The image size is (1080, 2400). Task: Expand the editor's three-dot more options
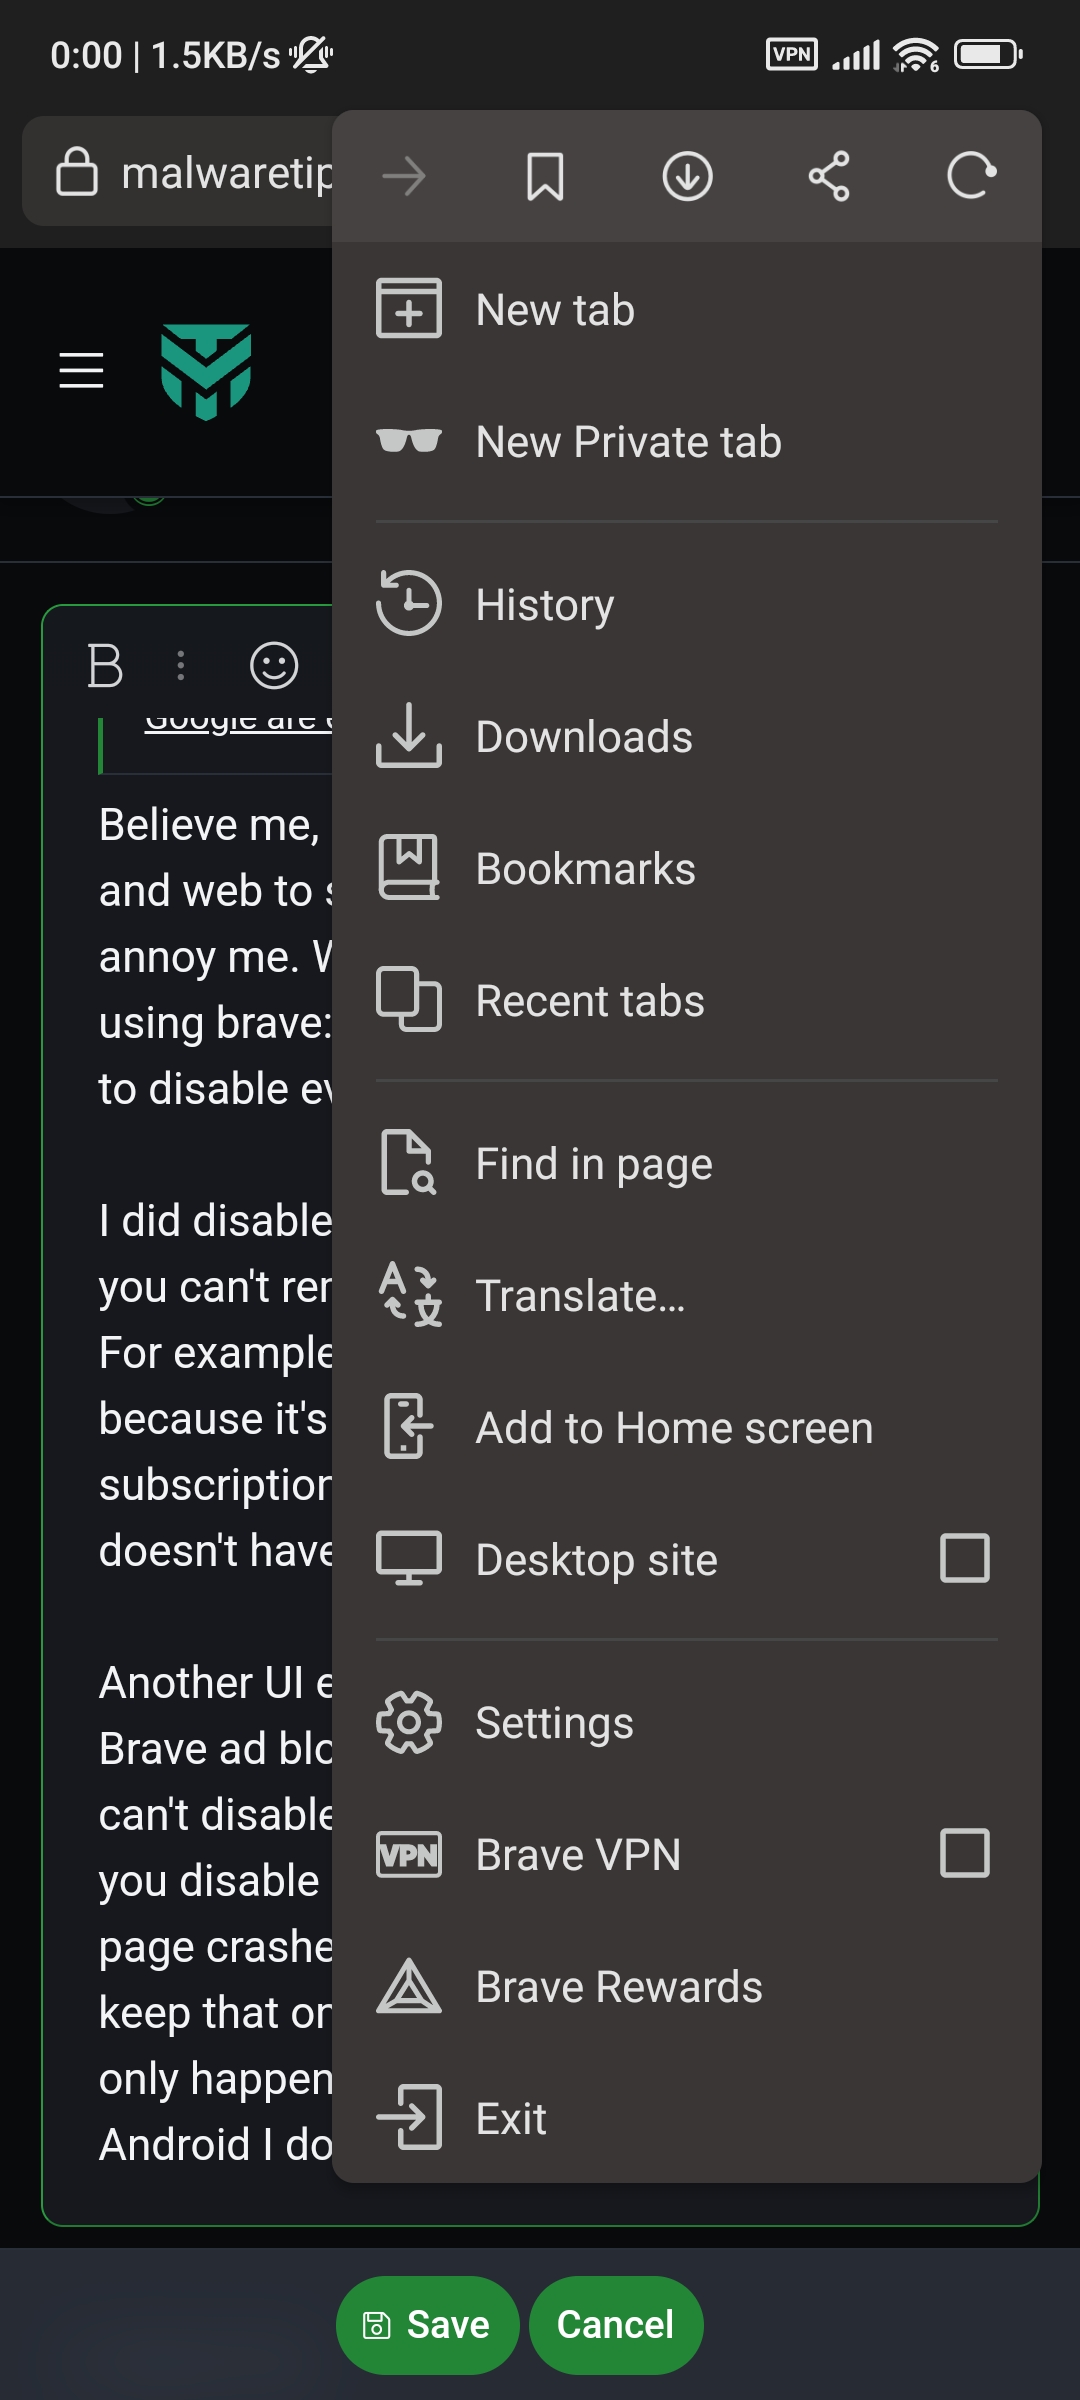coord(181,665)
